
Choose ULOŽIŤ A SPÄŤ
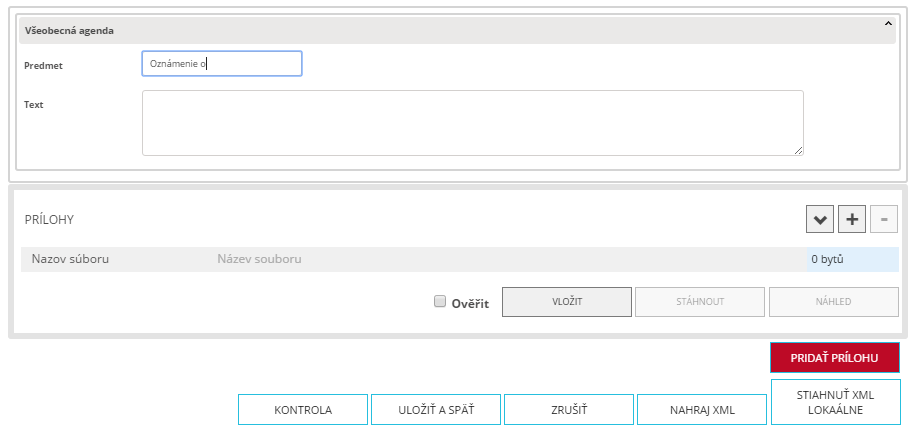pyautogui.click(x=435, y=410)
